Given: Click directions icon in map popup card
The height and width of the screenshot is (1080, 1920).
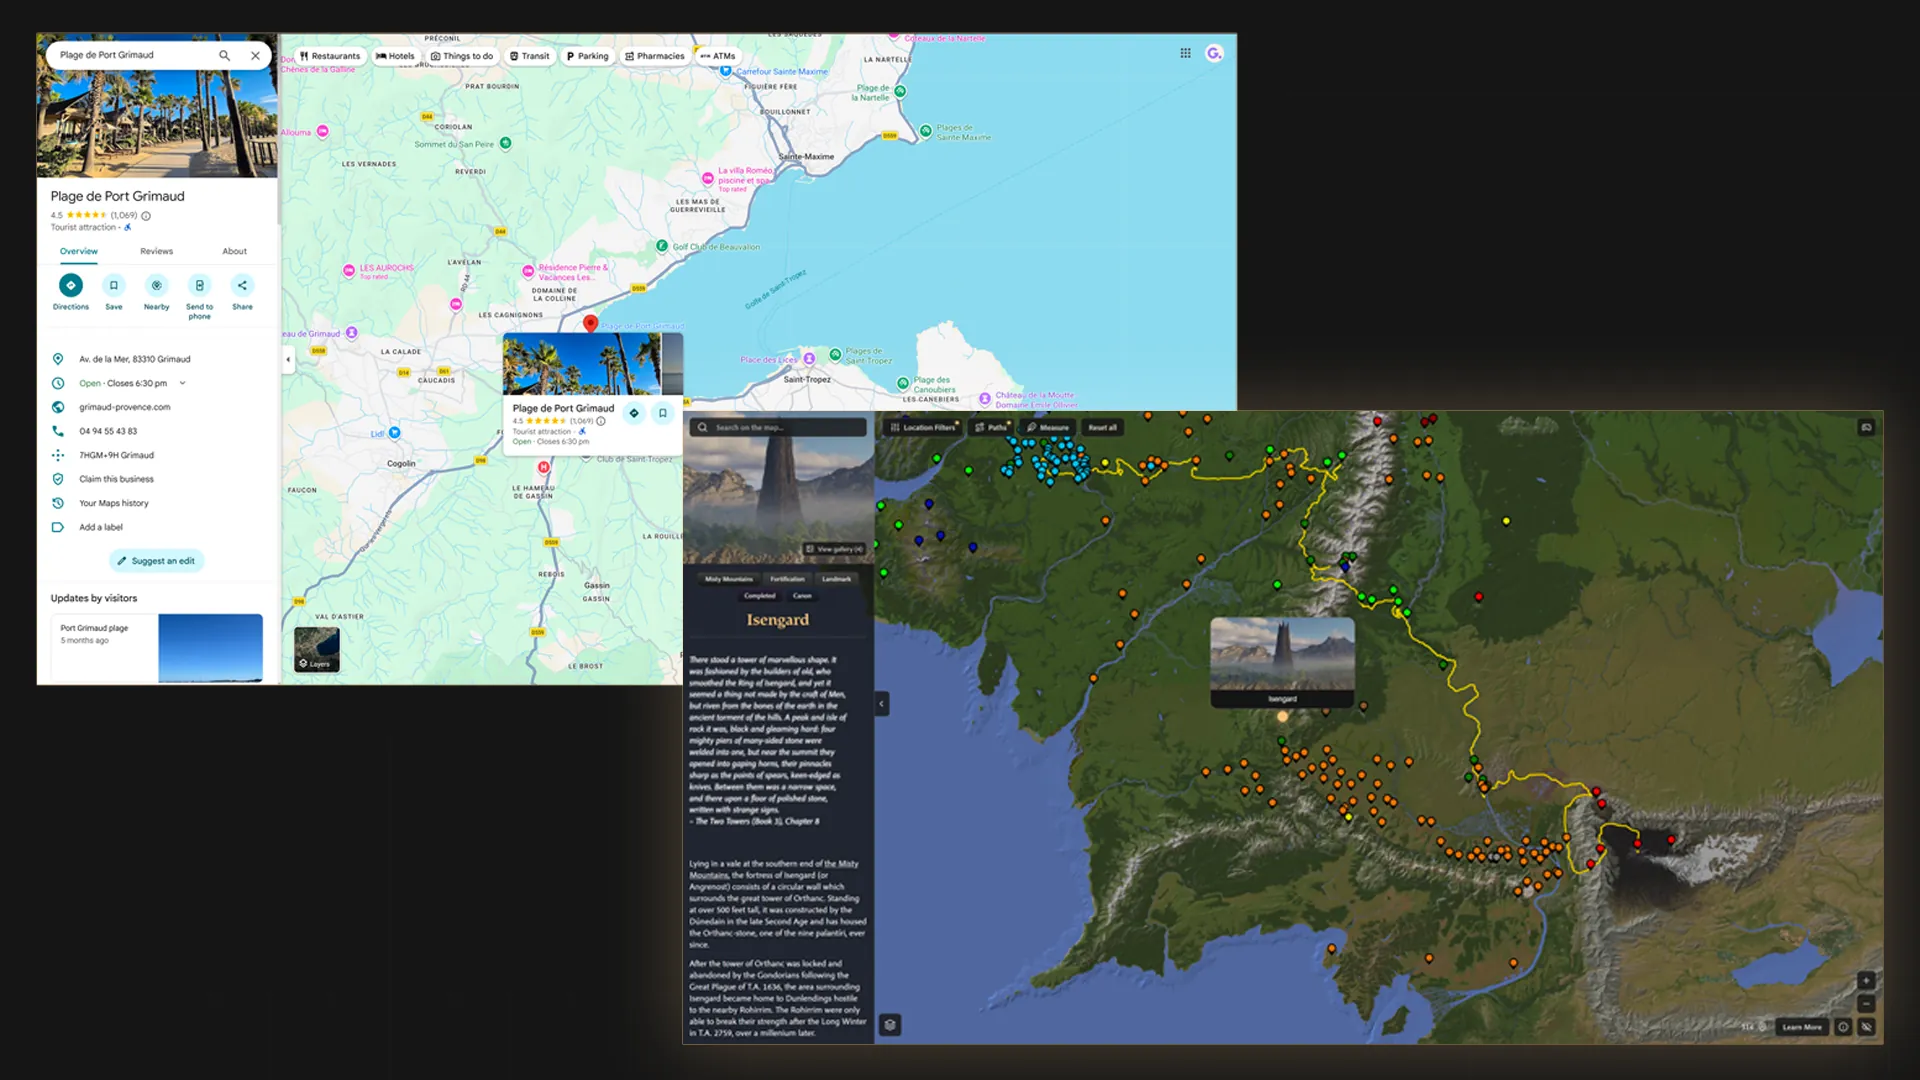Looking at the screenshot, I should click(633, 413).
